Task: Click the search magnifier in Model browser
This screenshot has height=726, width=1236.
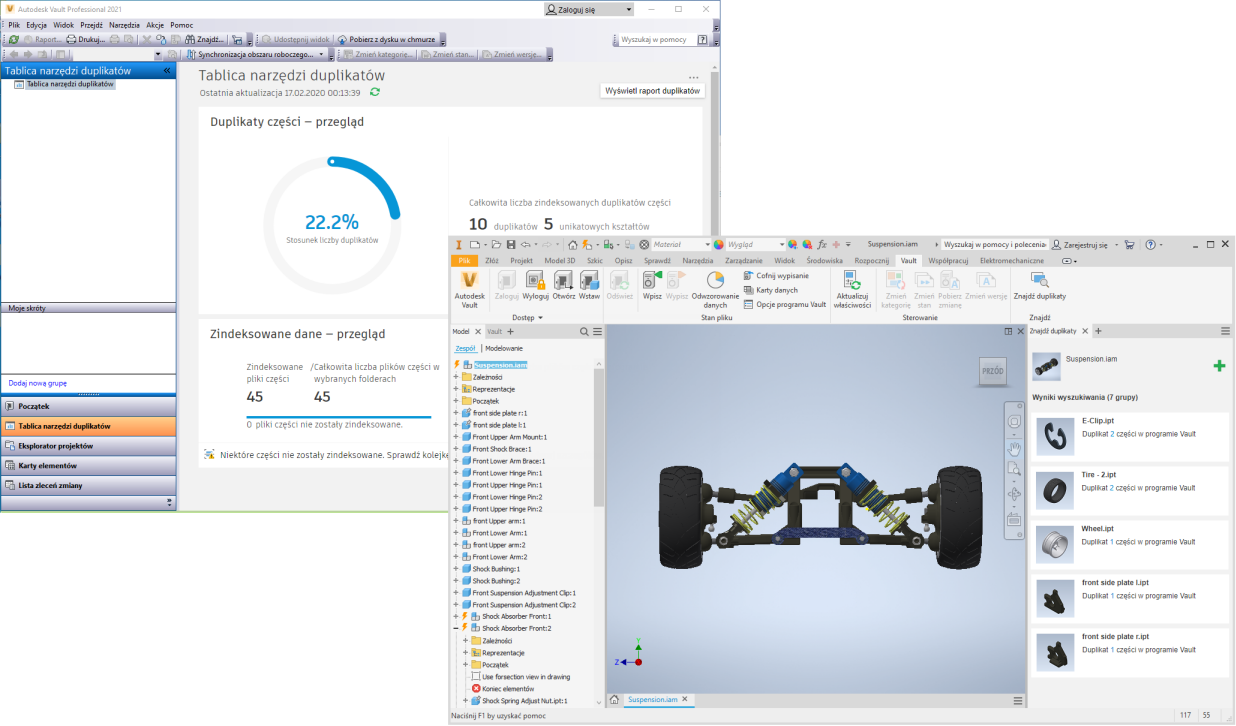Action: coord(585,331)
